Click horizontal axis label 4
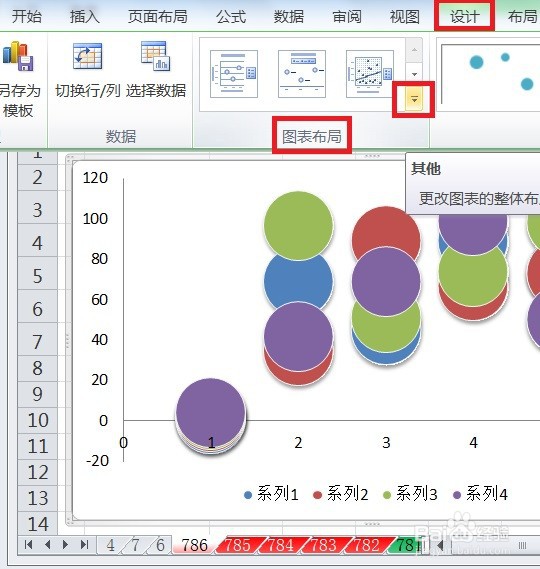 [474, 443]
